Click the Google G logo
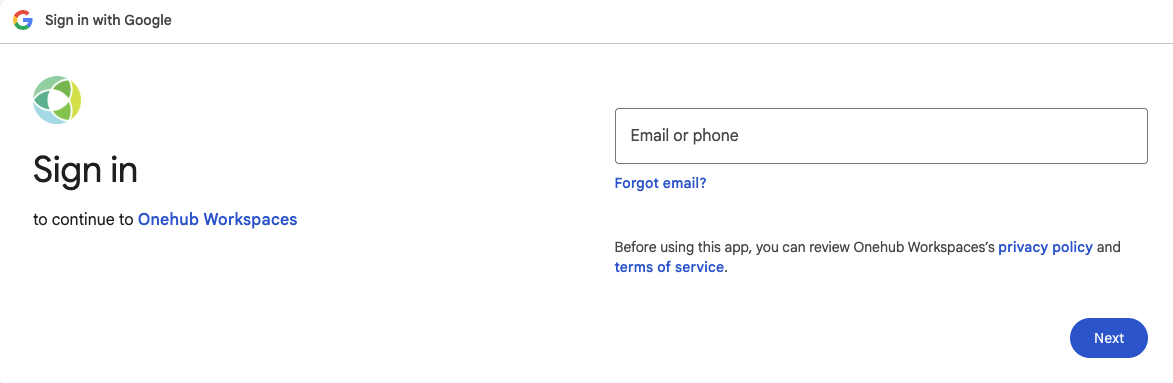 point(23,20)
